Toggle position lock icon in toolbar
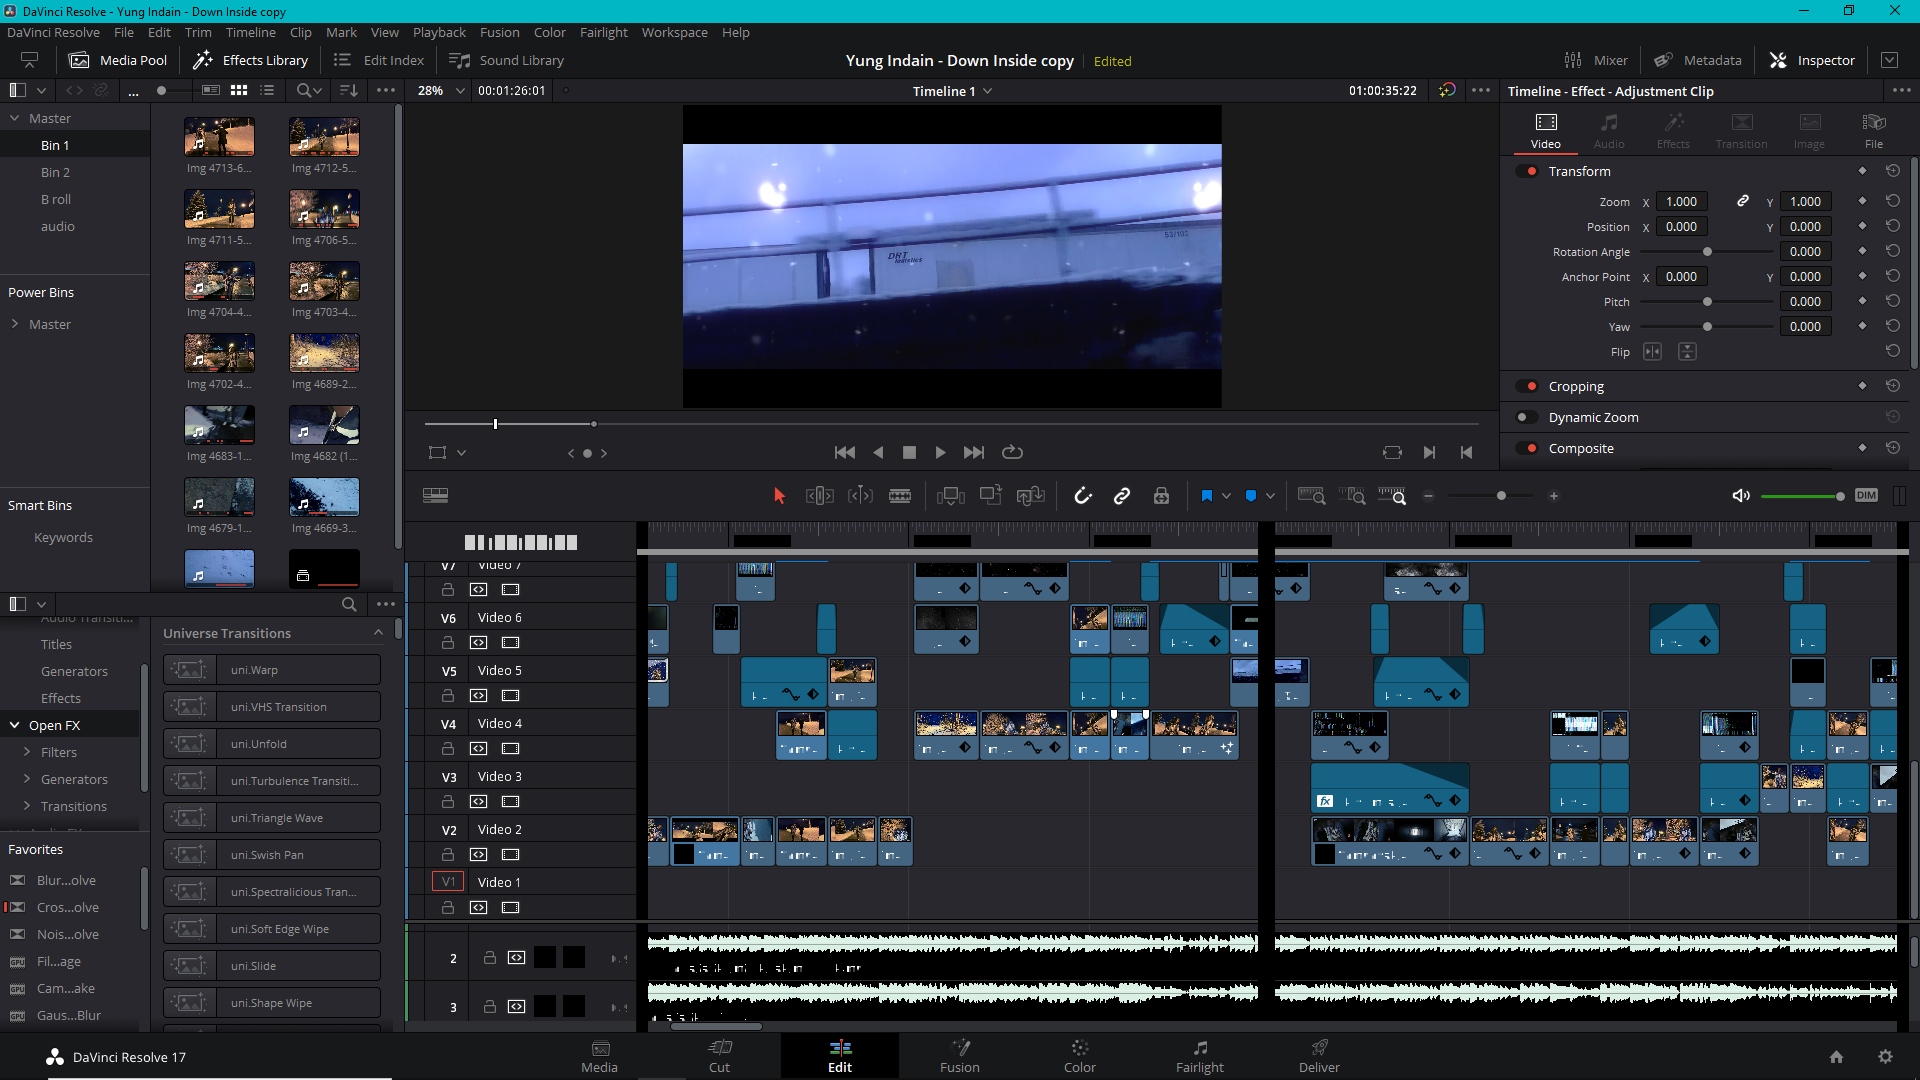Image resolution: width=1920 pixels, height=1080 pixels. pyautogui.click(x=1161, y=496)
